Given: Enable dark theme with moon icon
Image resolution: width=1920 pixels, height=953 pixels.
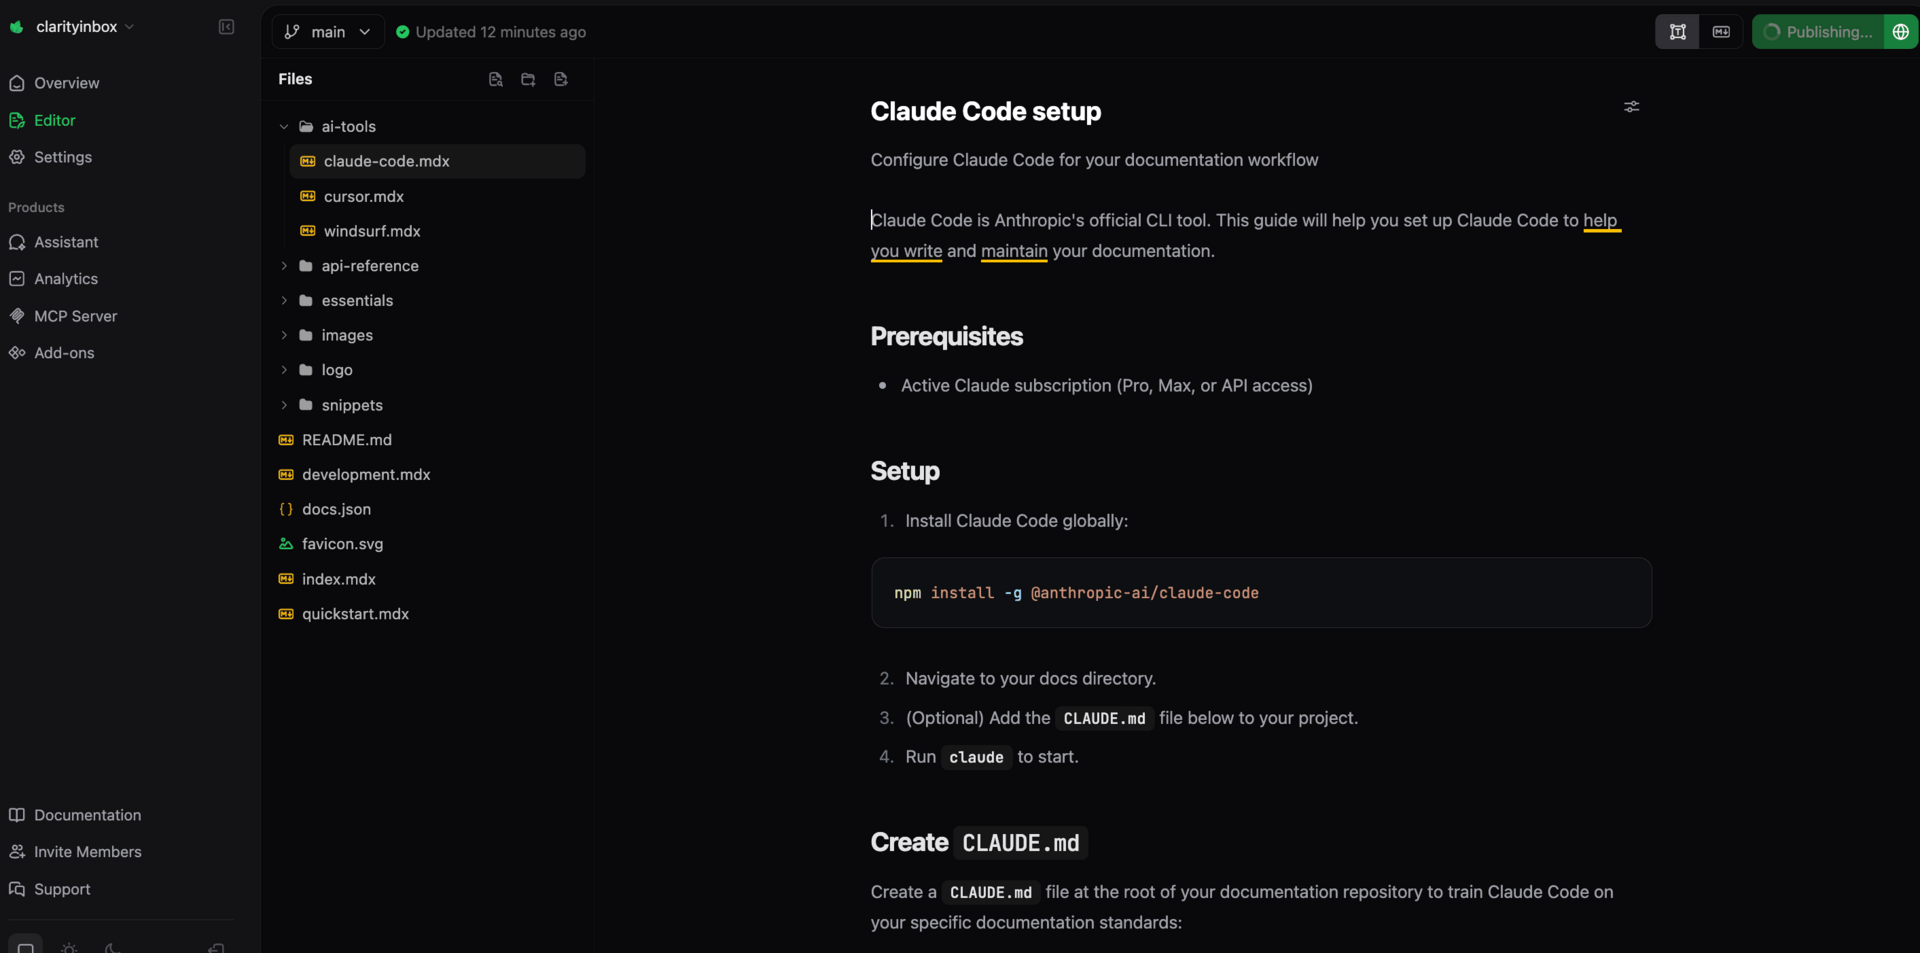Looking at the screenshot, I should (112, 946).
